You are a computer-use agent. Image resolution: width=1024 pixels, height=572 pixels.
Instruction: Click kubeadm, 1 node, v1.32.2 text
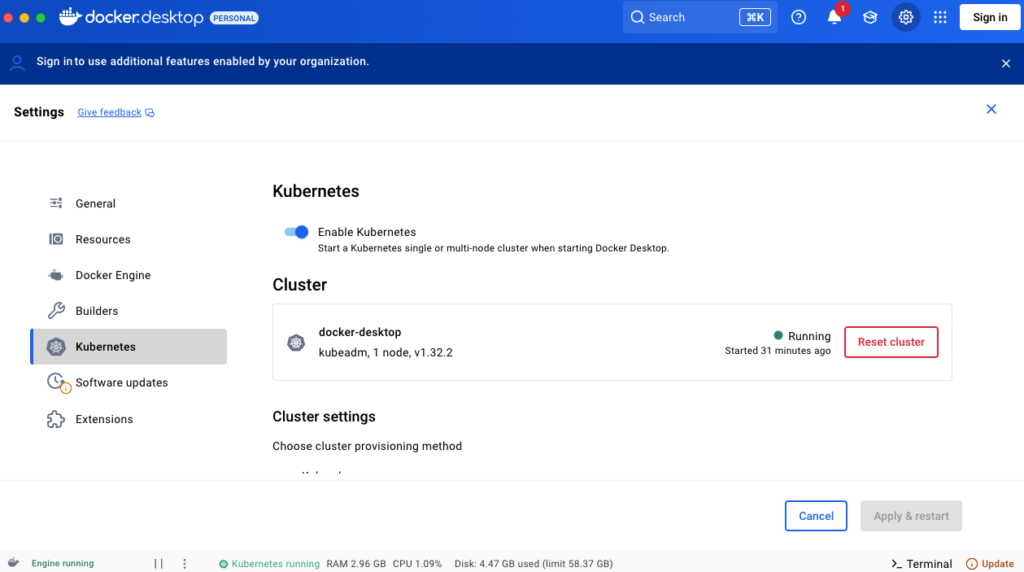point(385,353)
